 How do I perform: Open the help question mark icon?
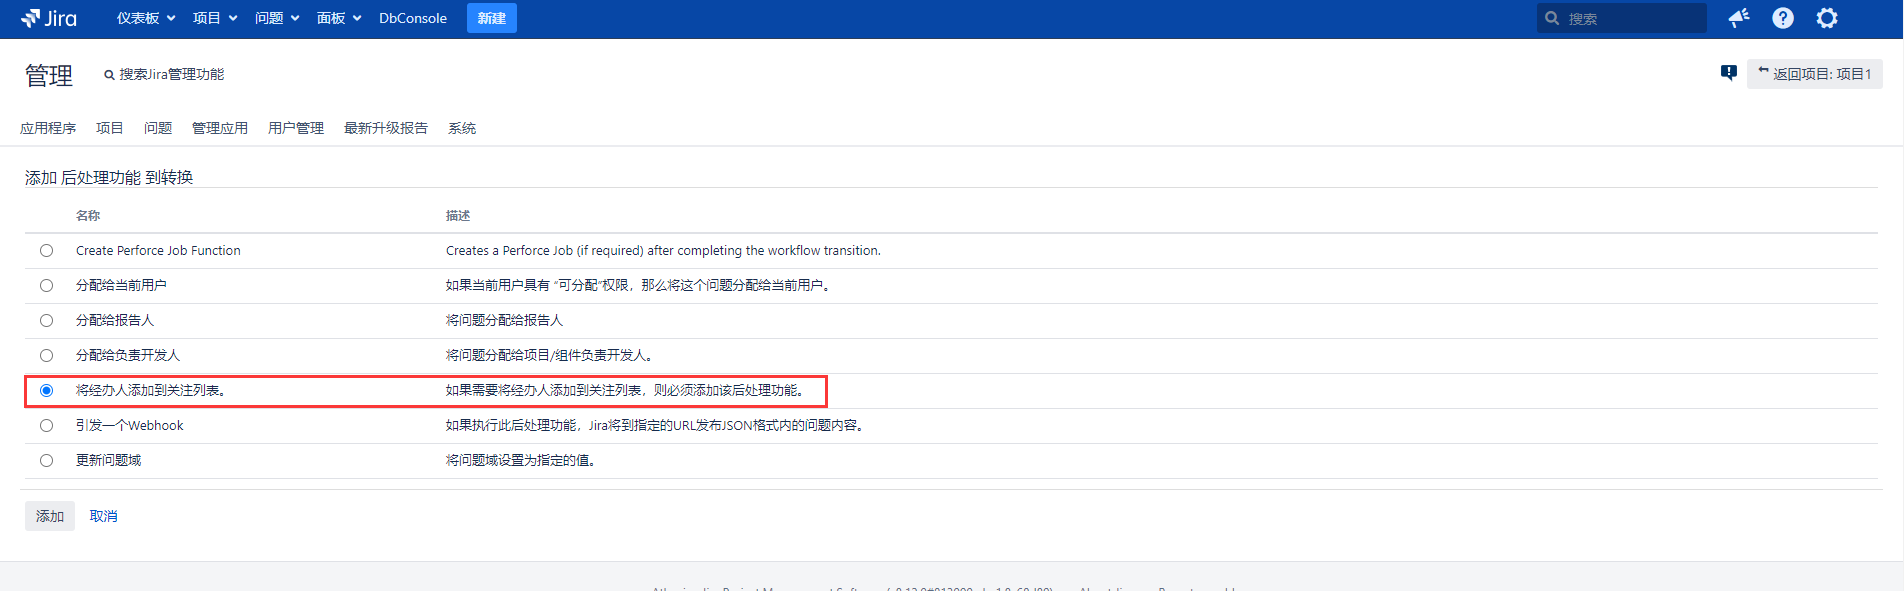[x=1783, y=18]
